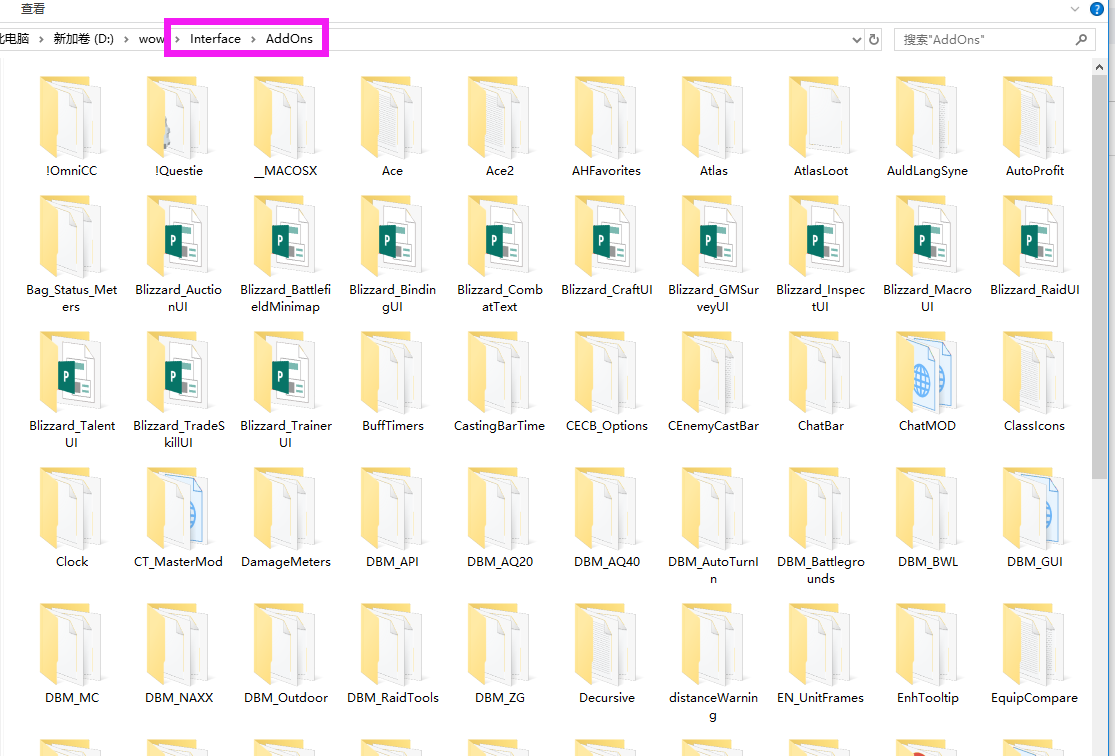Click the DBM_BWL folder name

tap(927, 562)
